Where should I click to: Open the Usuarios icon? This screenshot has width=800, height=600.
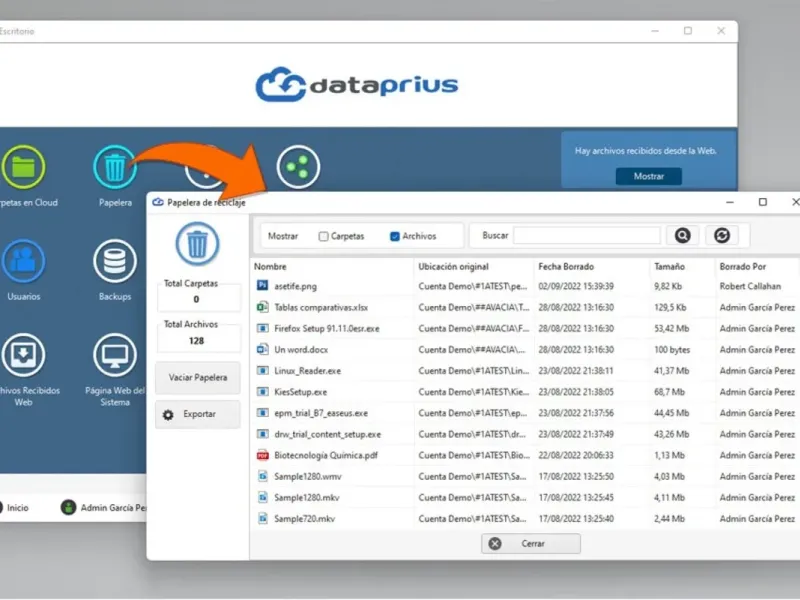(x=22, y=261)
